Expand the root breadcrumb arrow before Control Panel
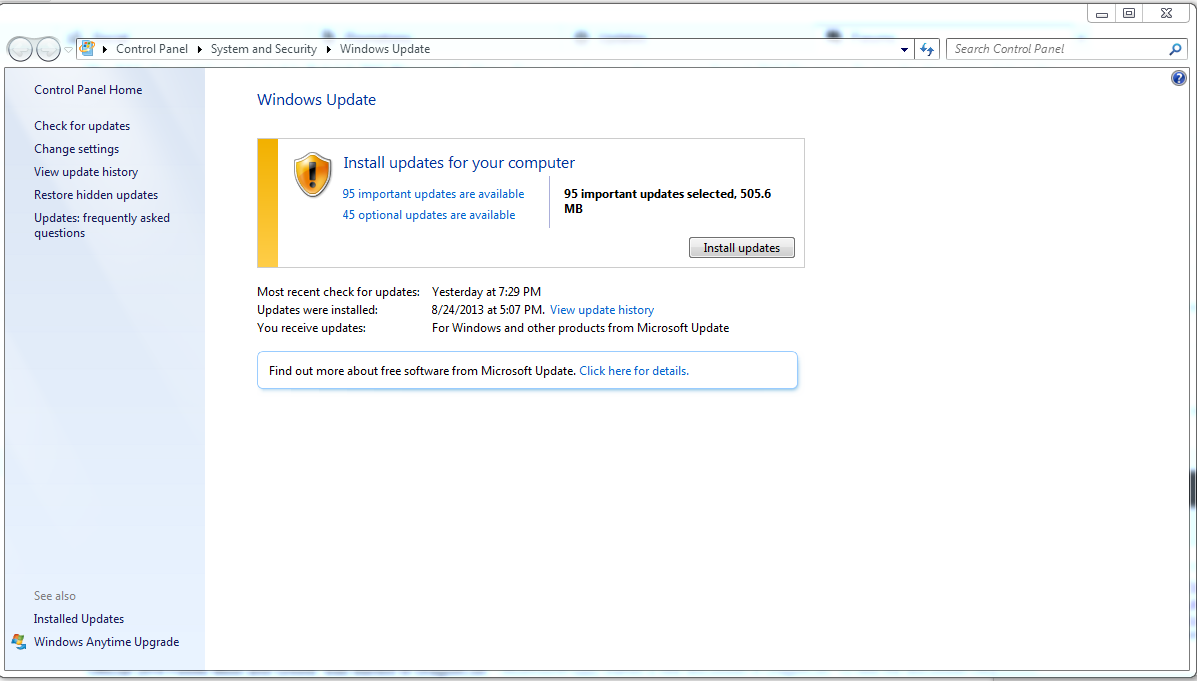 (x=105, y=50)
